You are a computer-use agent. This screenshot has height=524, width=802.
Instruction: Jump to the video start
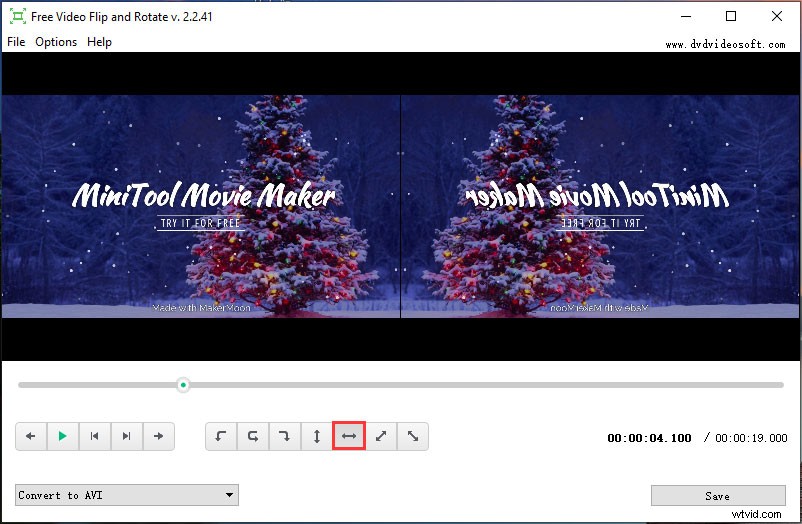tap(95, 436)
